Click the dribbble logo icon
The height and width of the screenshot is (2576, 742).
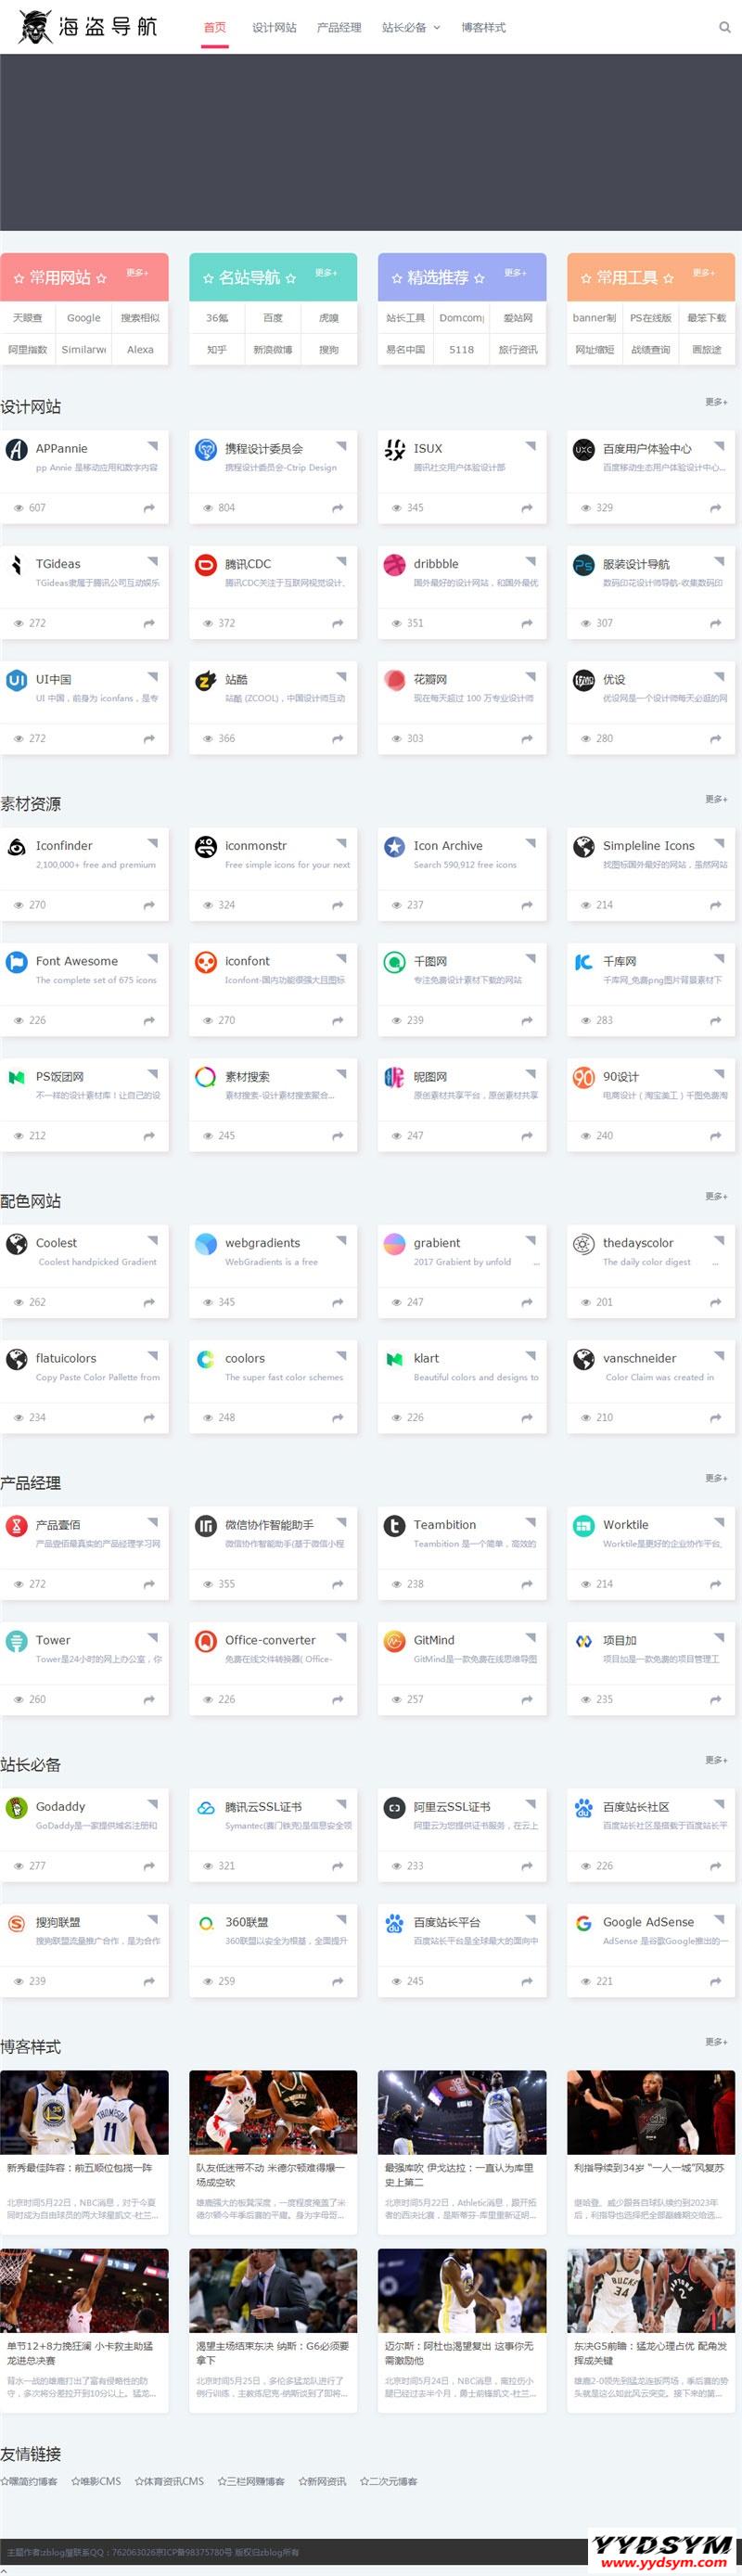click(x=394, y=565)
